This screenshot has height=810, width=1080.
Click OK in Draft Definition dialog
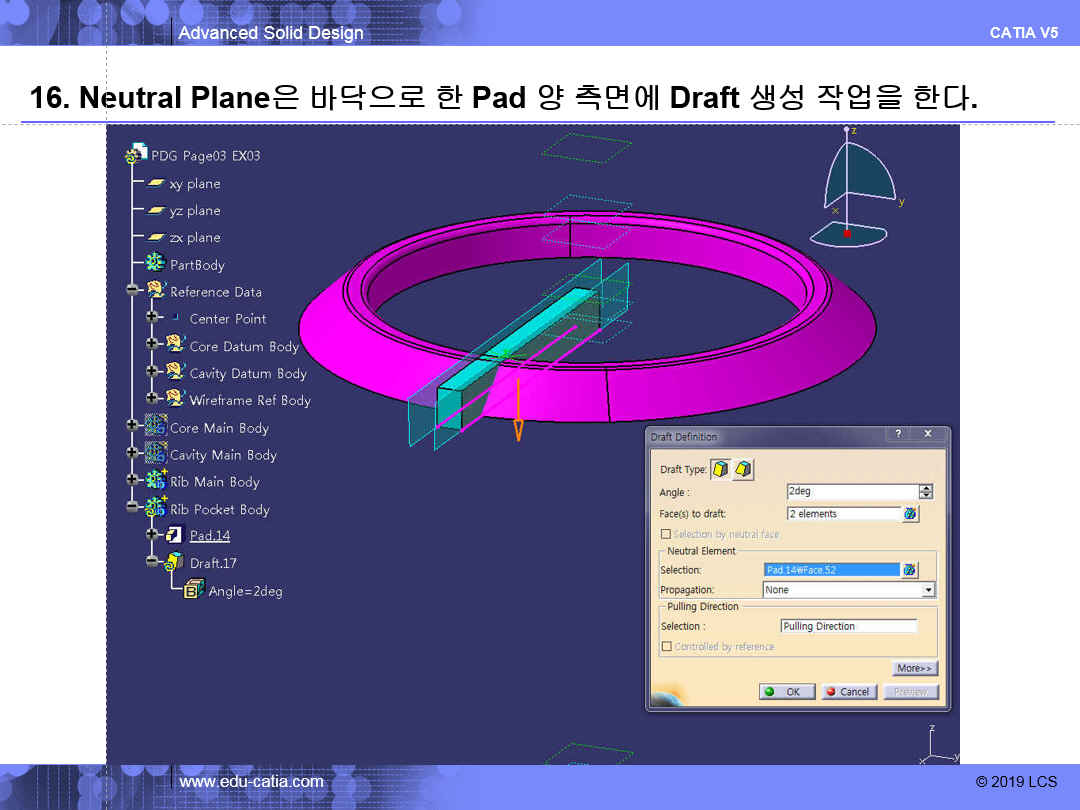tap(786, 692)
